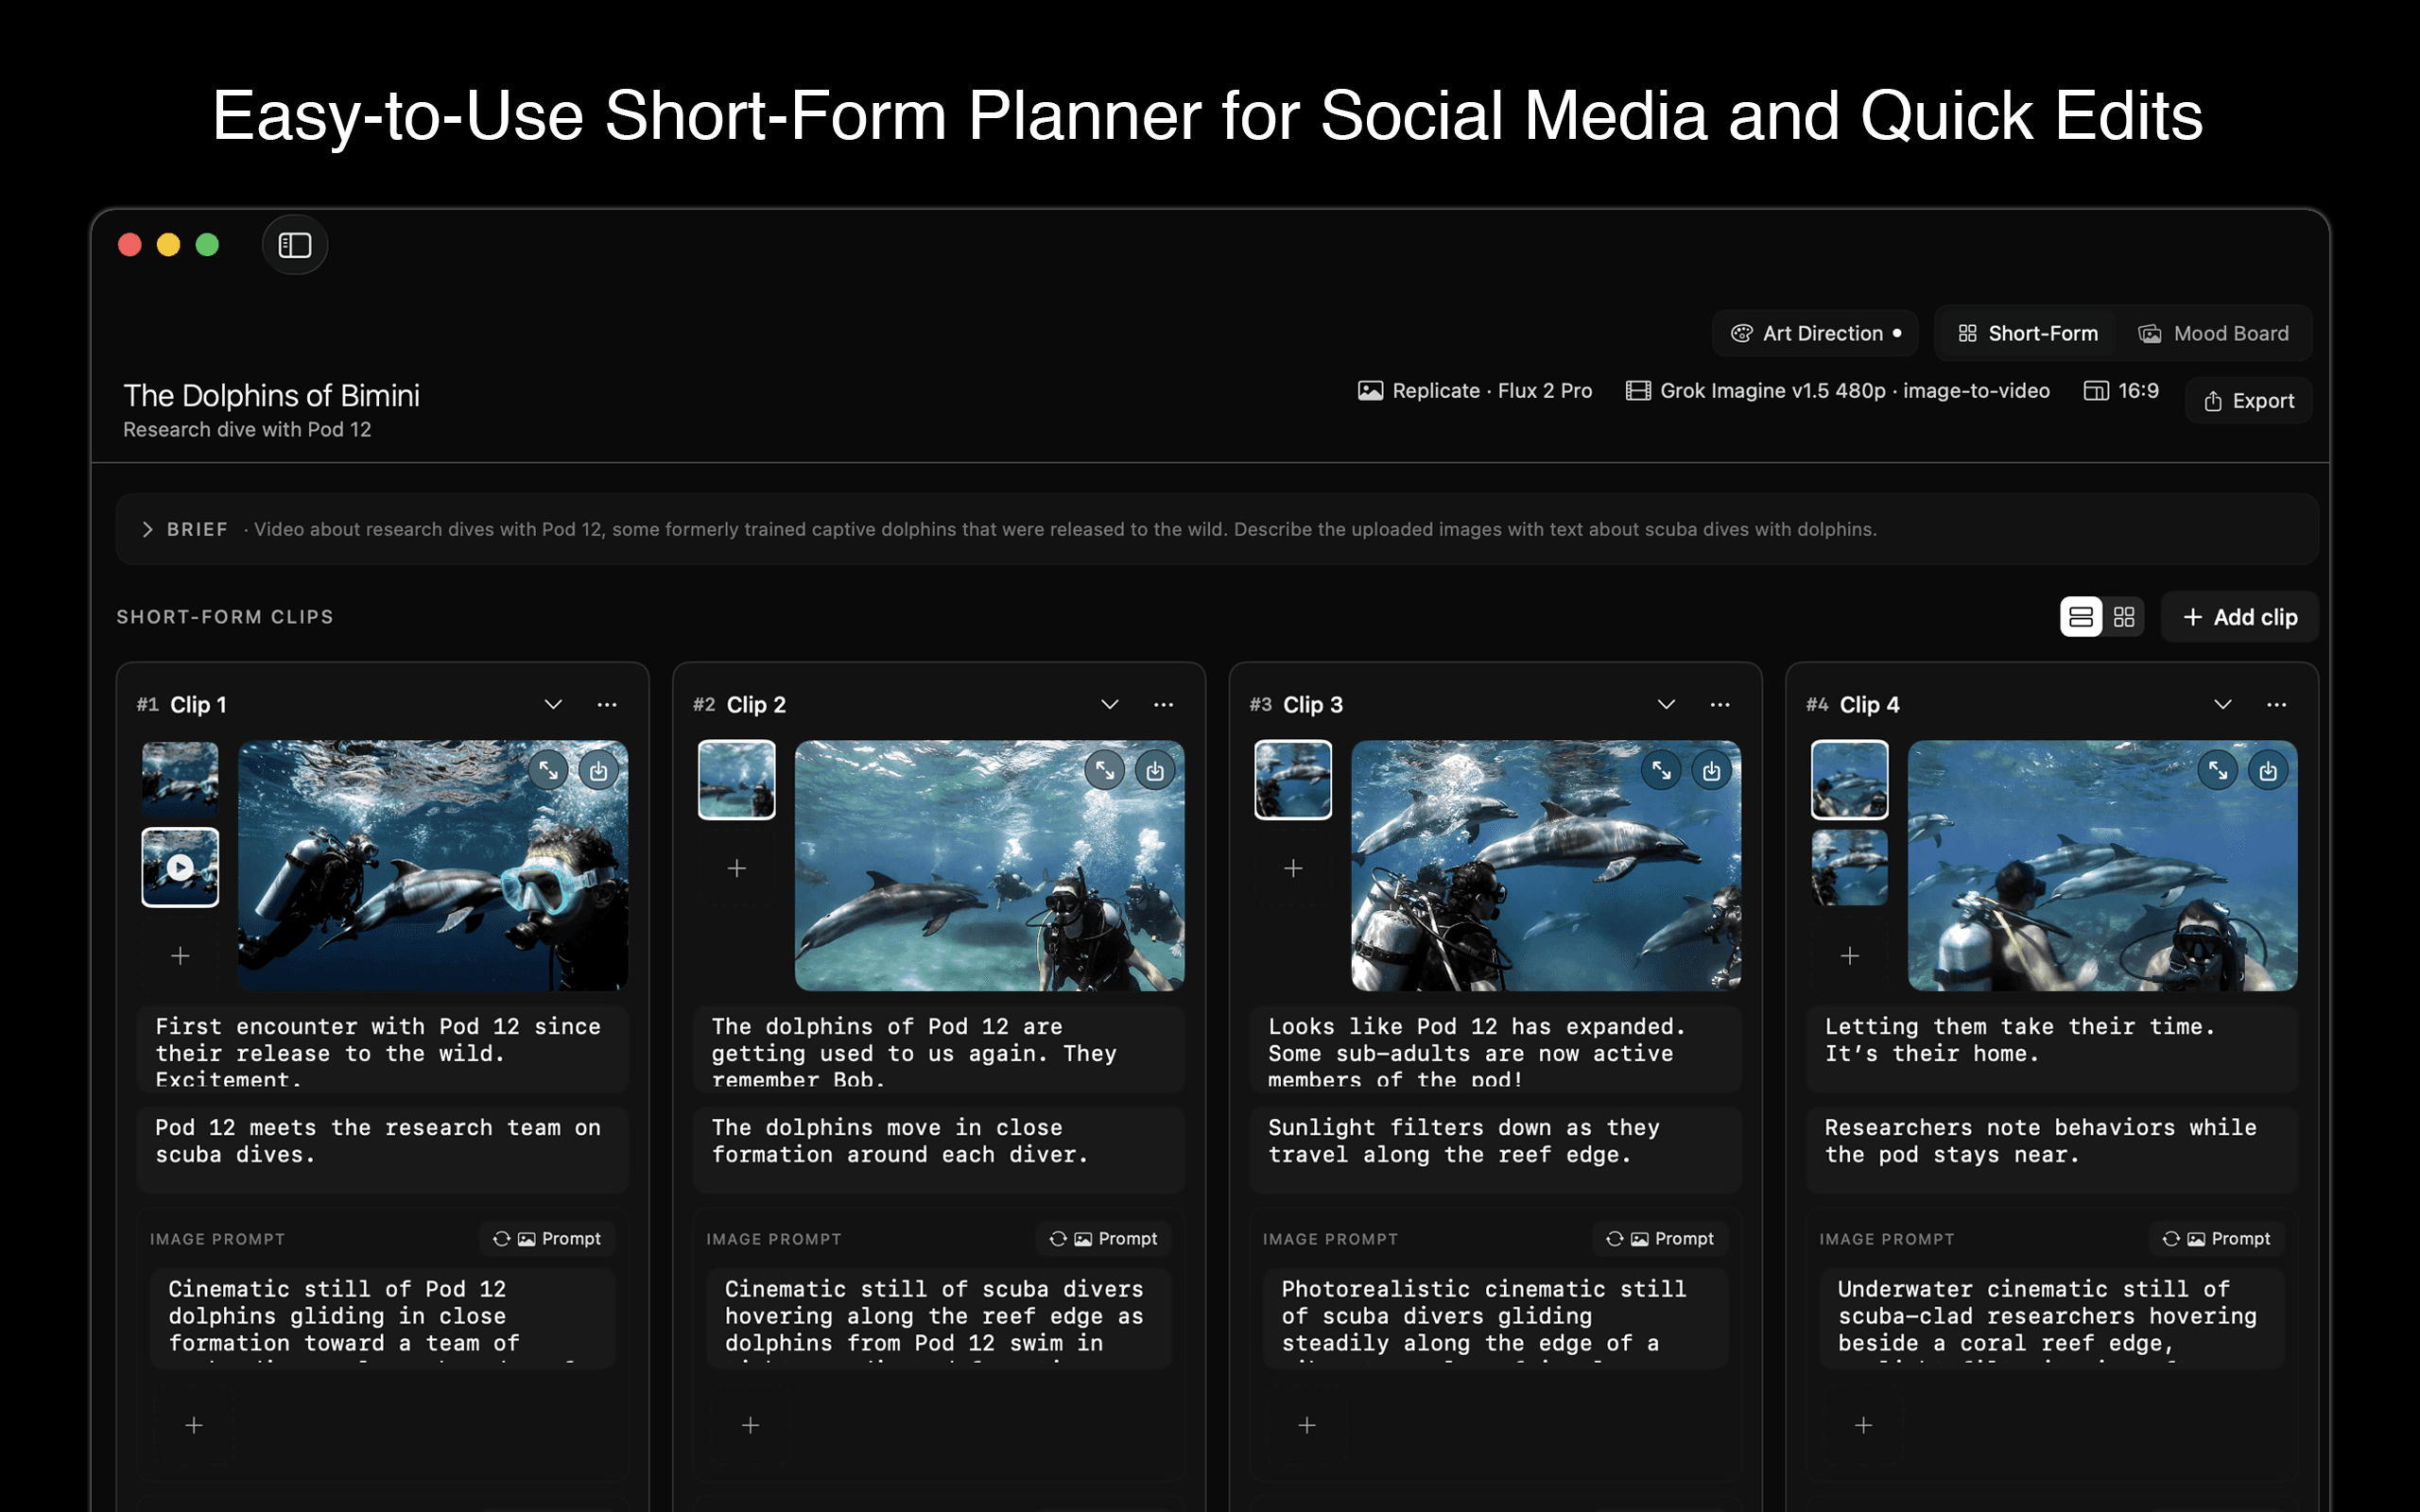
Task: Click the Export button
Action: (2249, 401)
